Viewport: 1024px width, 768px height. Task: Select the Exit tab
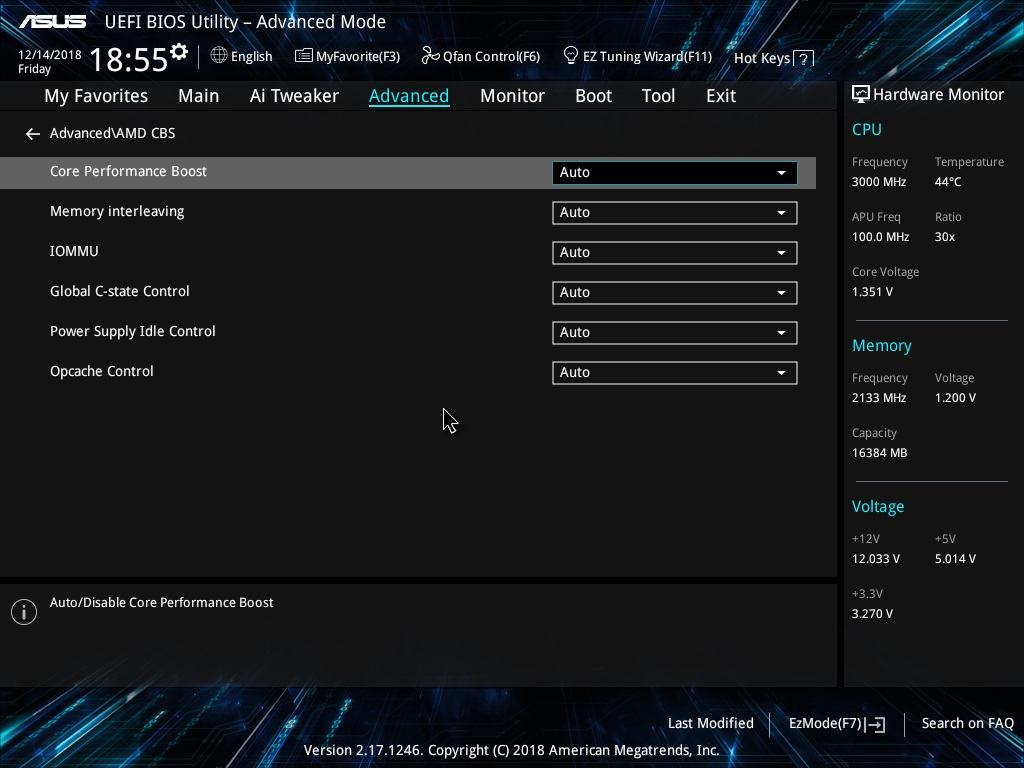pos(720,96)
